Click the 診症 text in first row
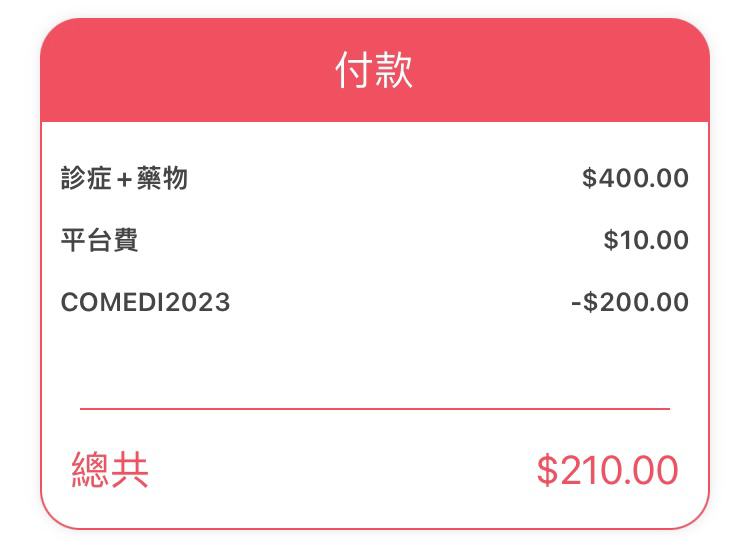The width and height of the screenshot is (750, 542). (86, 178)
